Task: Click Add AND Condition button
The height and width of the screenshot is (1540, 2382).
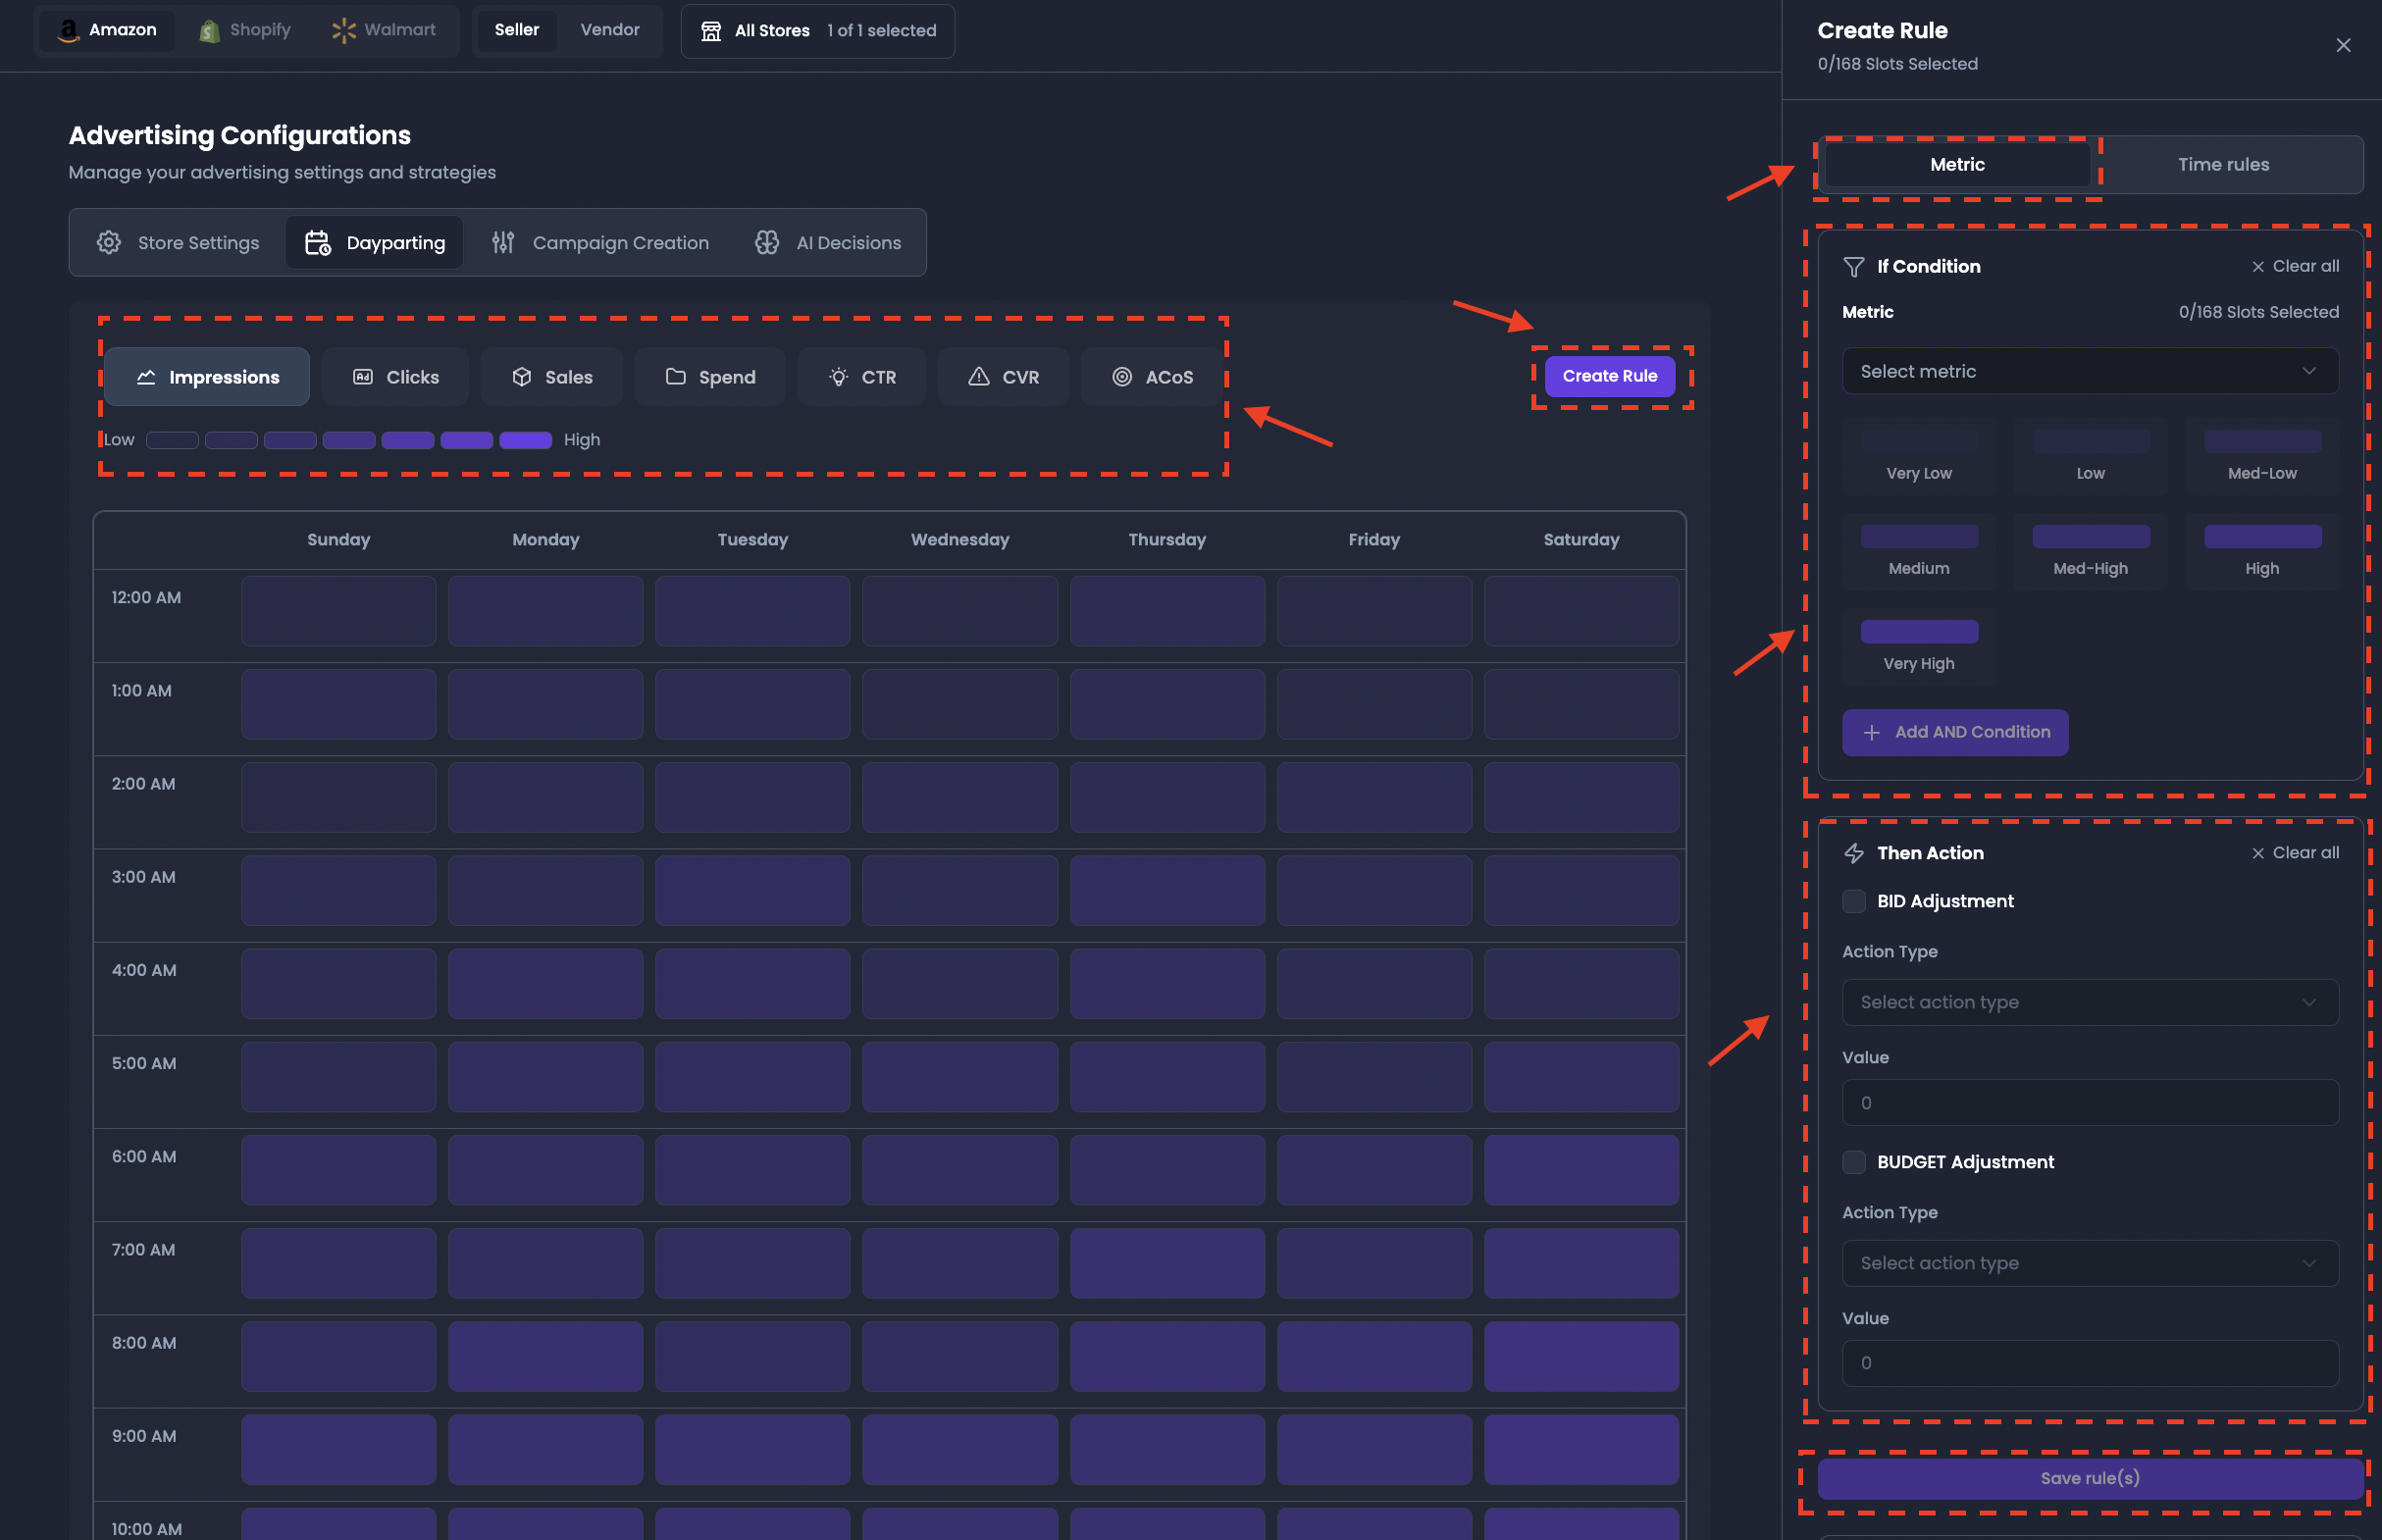Action: (1955, 732)
